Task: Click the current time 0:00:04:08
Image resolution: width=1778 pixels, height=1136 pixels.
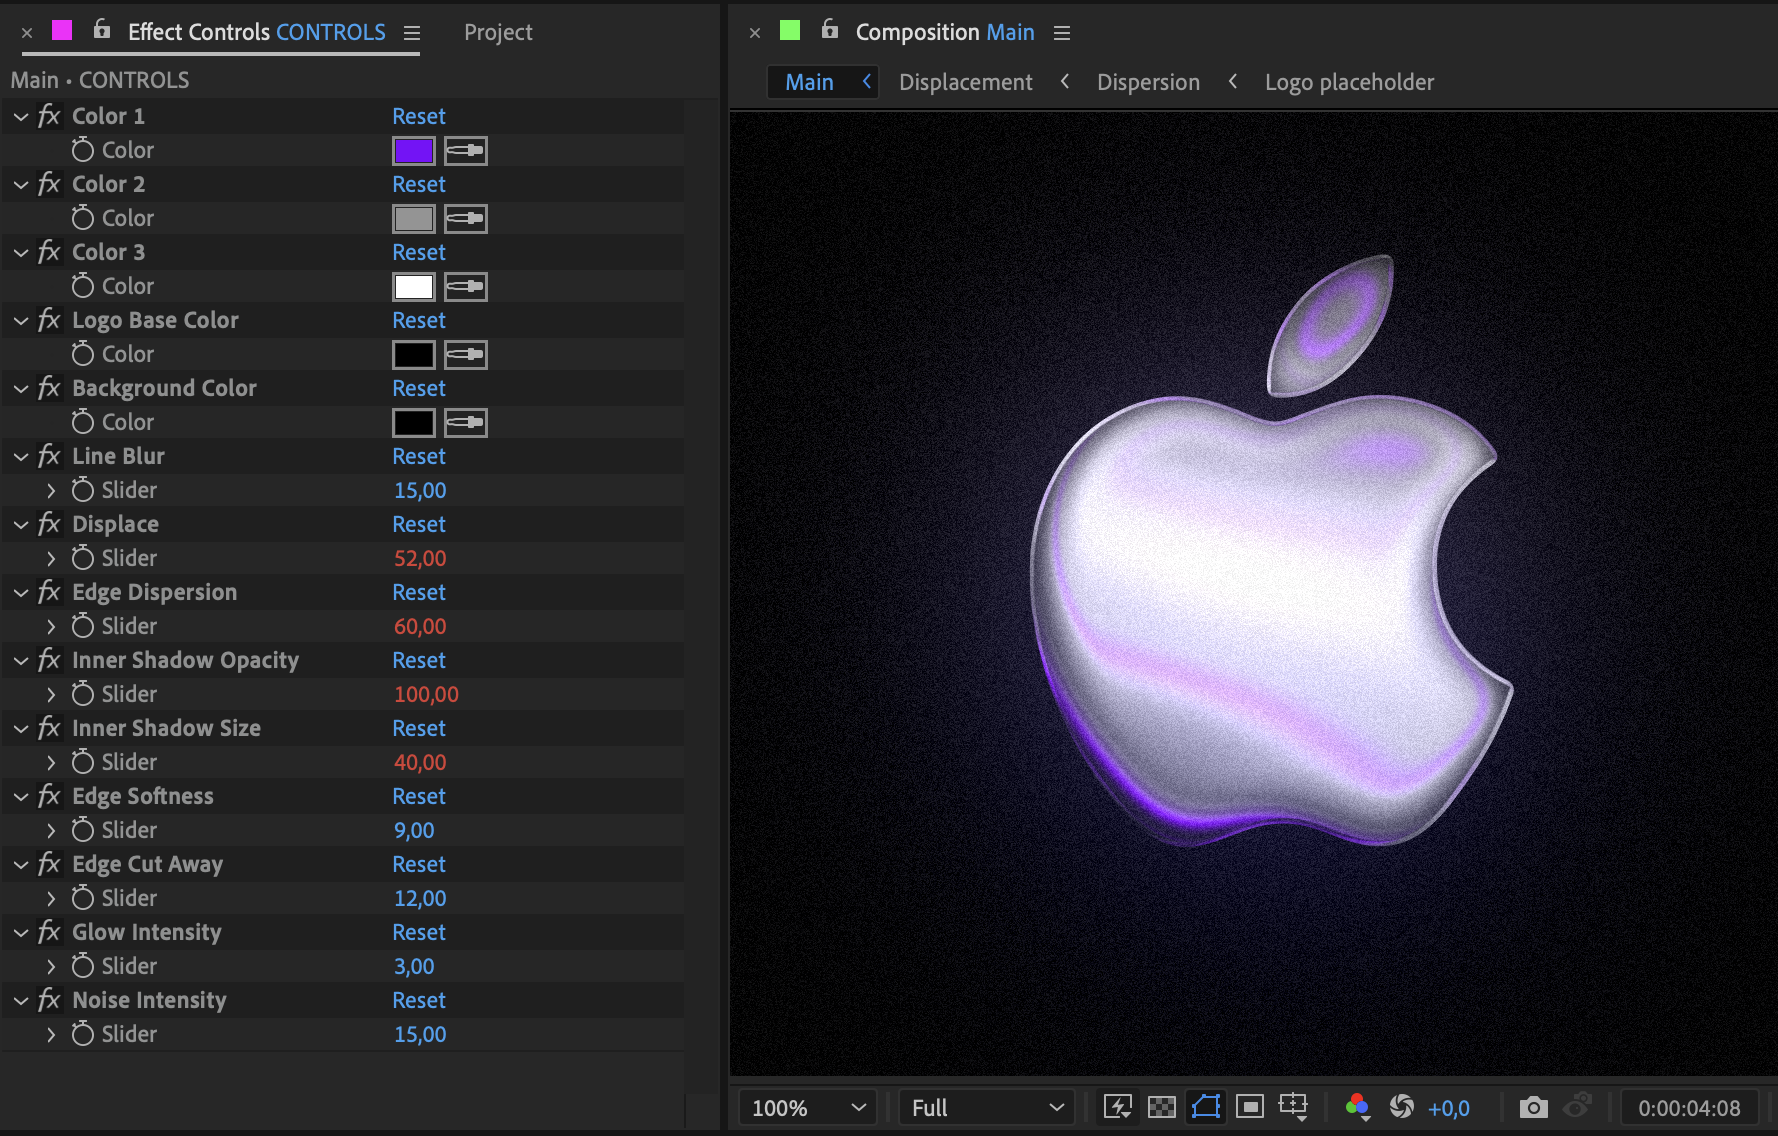Action: pos(1689,1108)
